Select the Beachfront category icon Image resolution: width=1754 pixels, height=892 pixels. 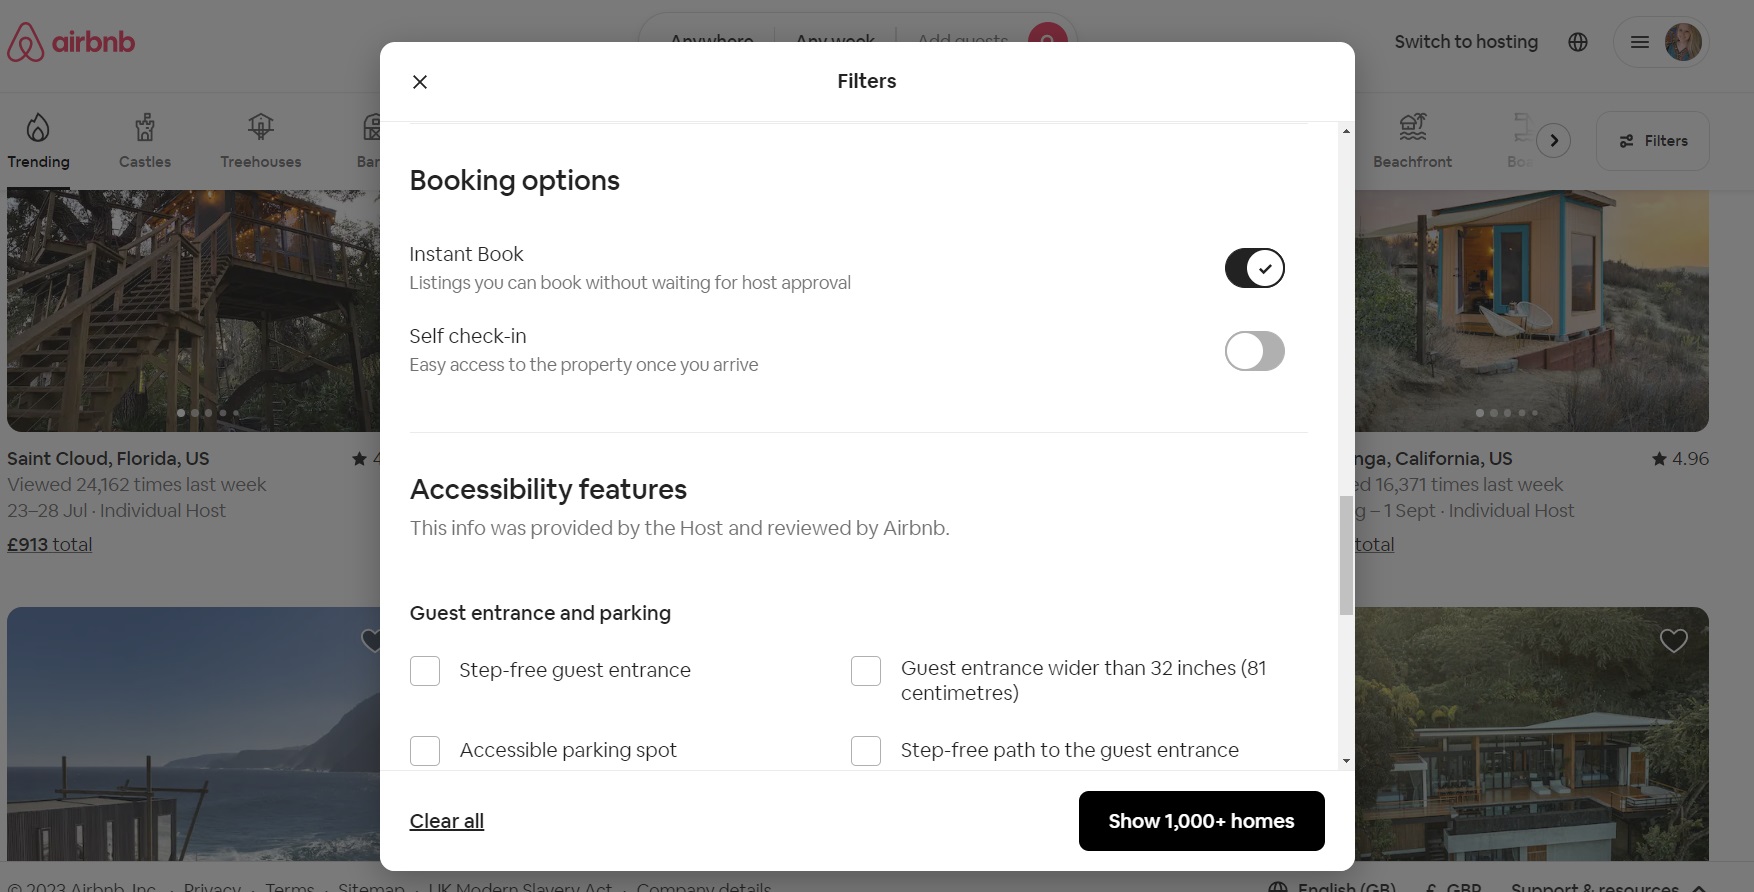click(x=1411, y=140)
